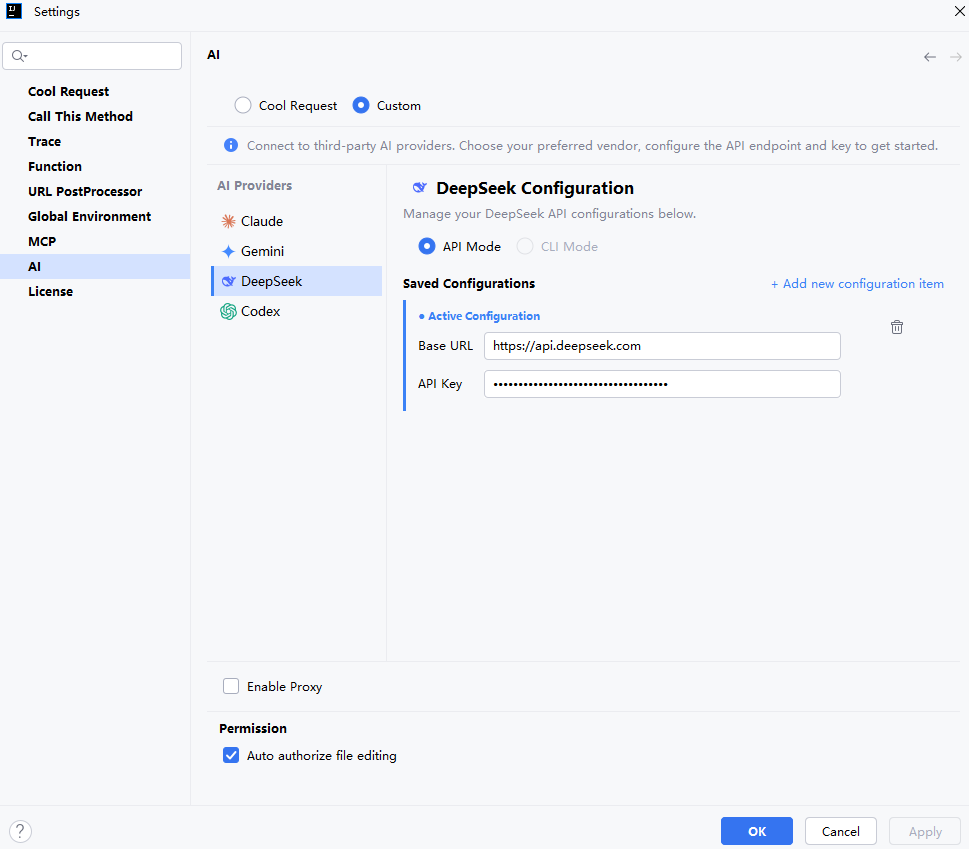Open the Function settings page
Screen dimensions: 969x849
point(95,166)
